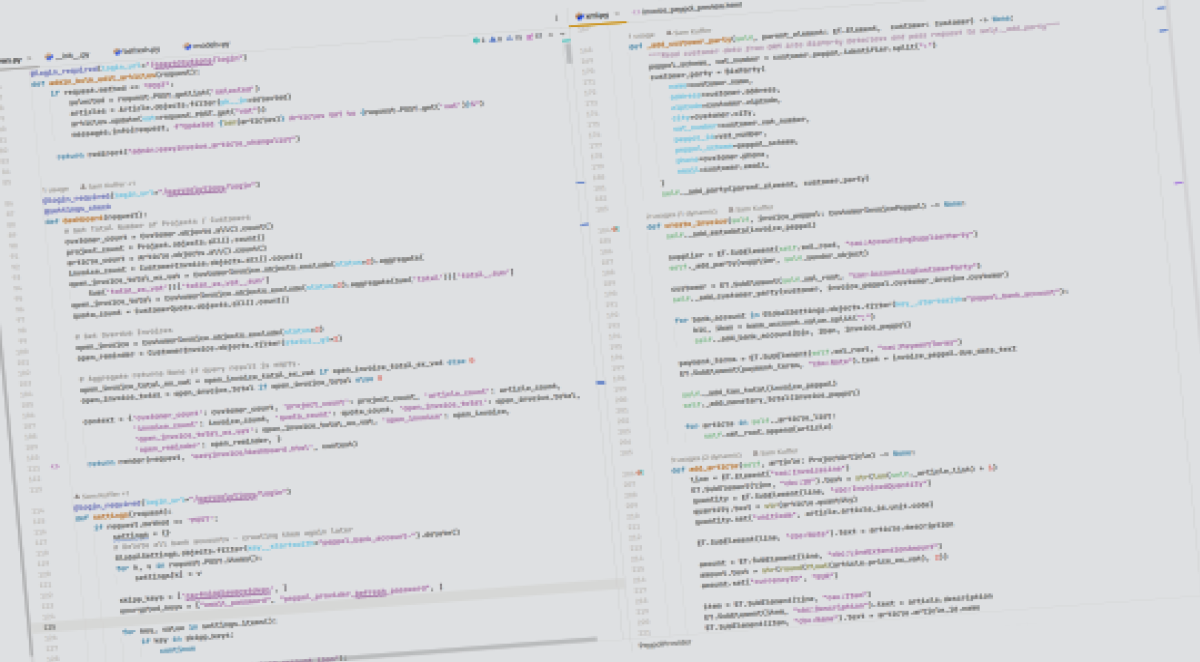
Task: Click the gutter icon beside return render line
Action: (55, 467)
